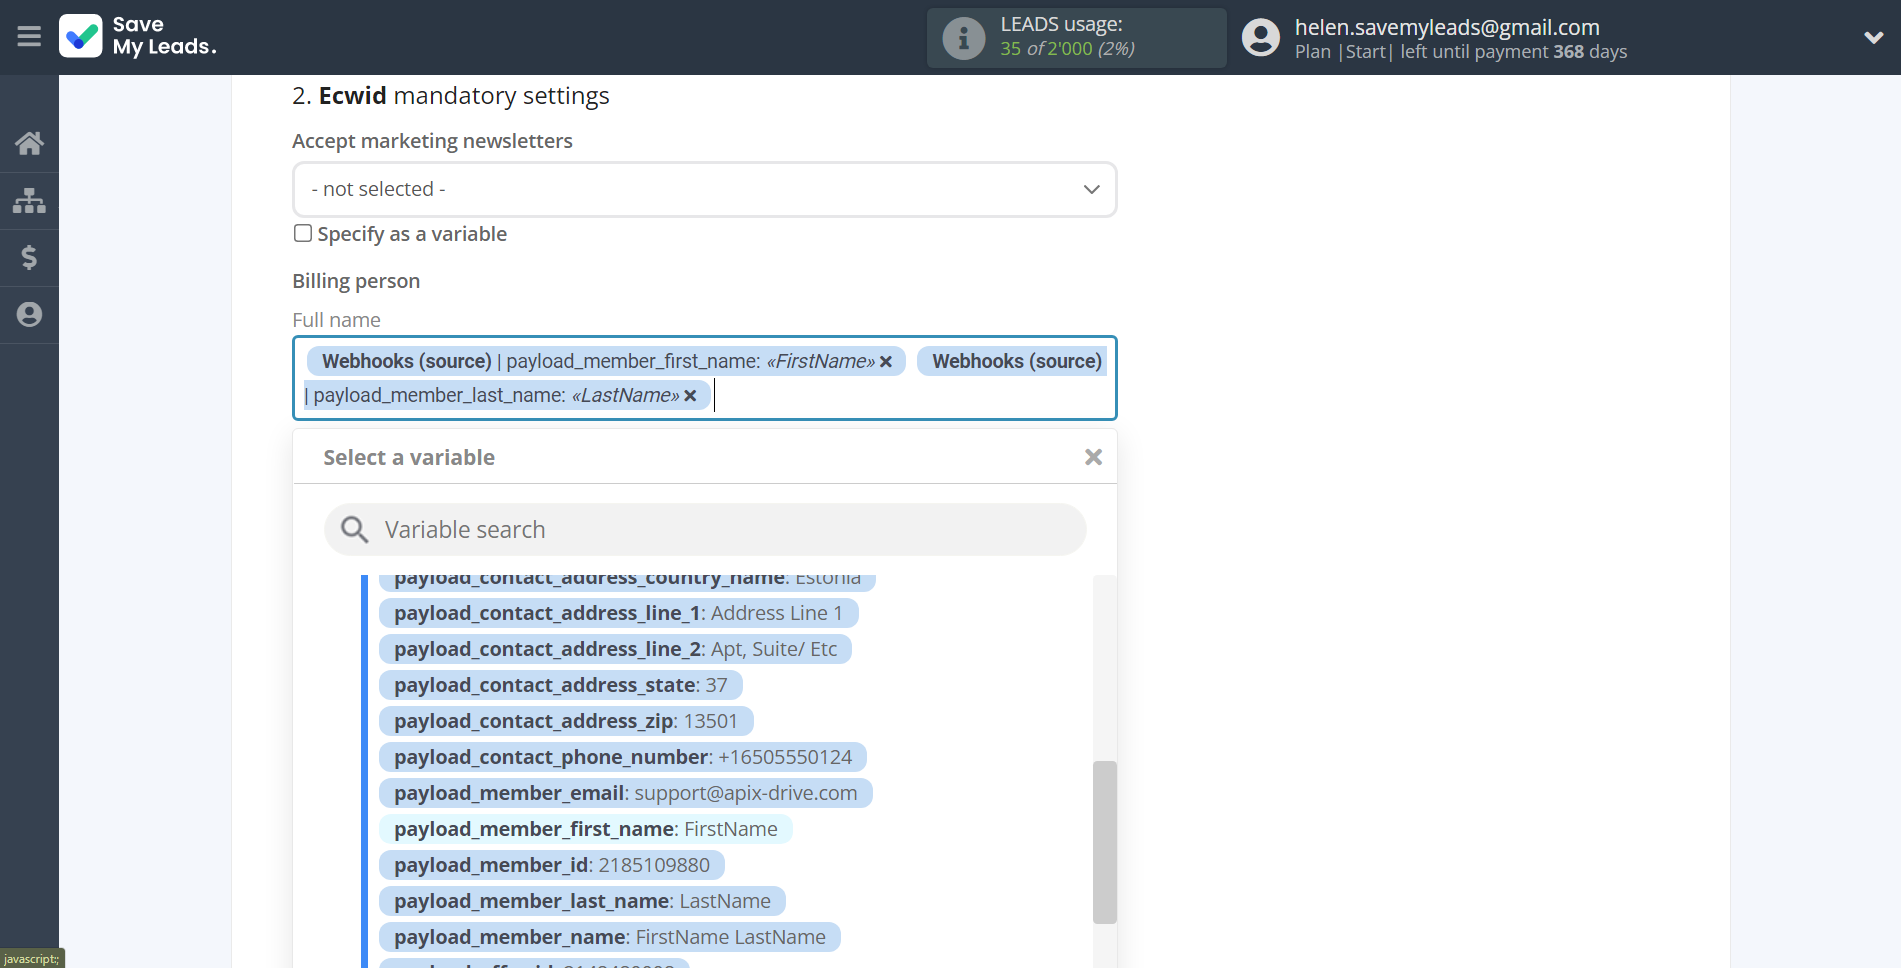Select payload_member_last_name variable in list
The image size is (1901, 968).
[582, 901]
